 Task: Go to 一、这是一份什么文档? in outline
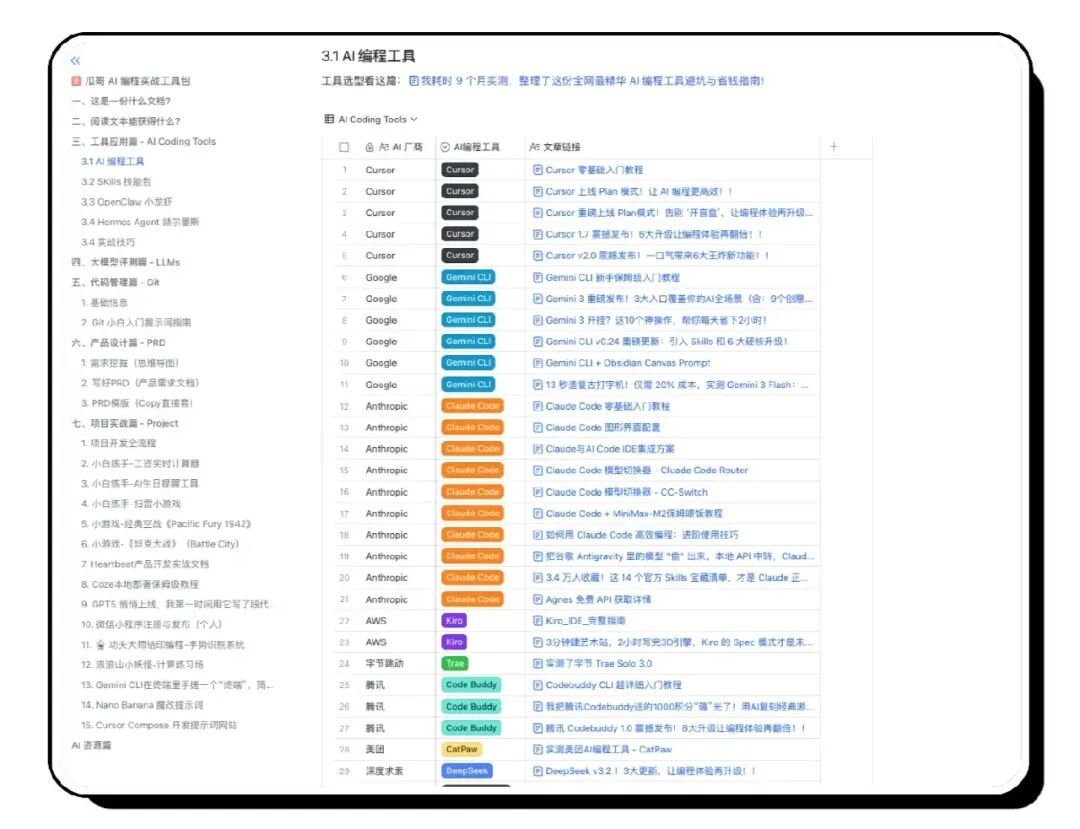click(121, 101)
